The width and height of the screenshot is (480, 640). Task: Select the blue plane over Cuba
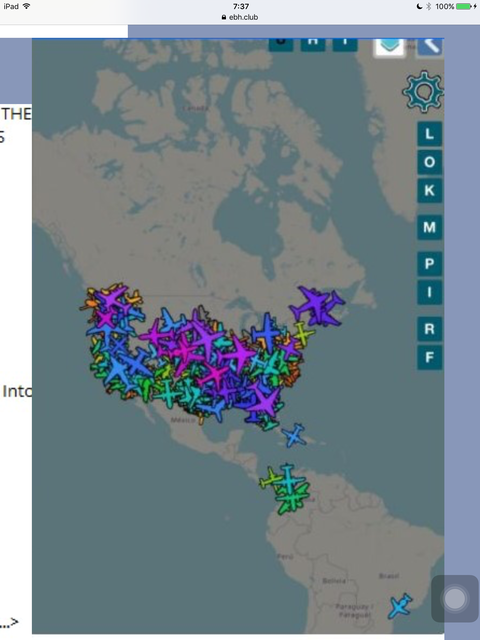point(294,436)
